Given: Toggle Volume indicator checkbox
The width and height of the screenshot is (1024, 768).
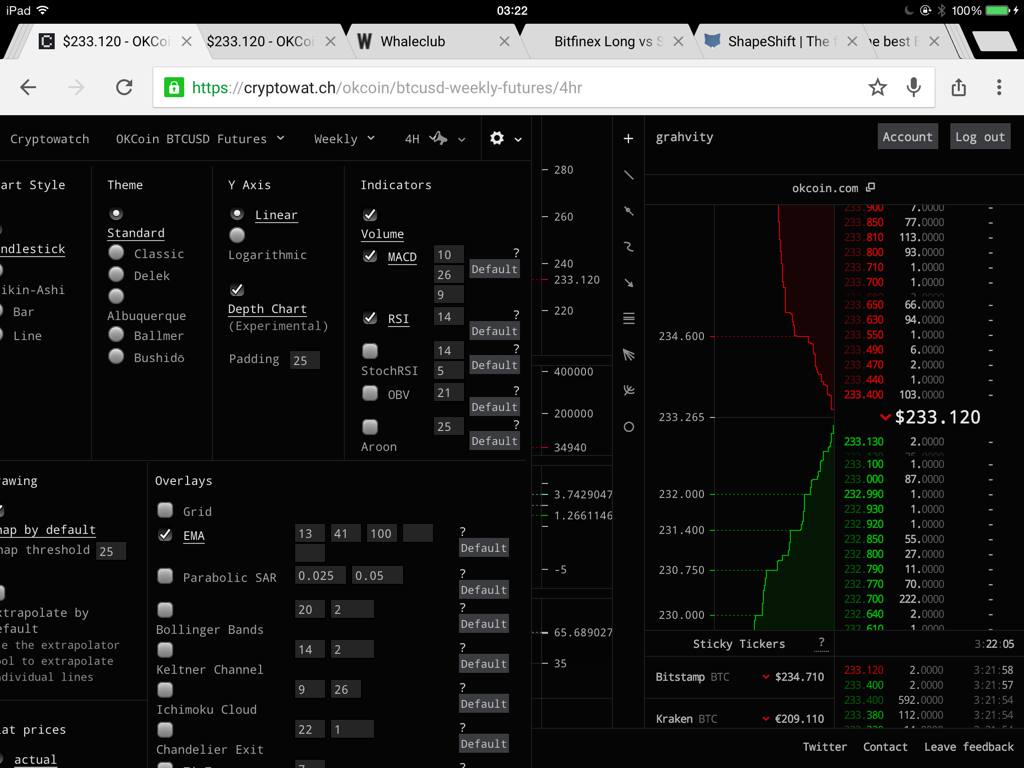Looking at the screenshot, I should point(370,214).
